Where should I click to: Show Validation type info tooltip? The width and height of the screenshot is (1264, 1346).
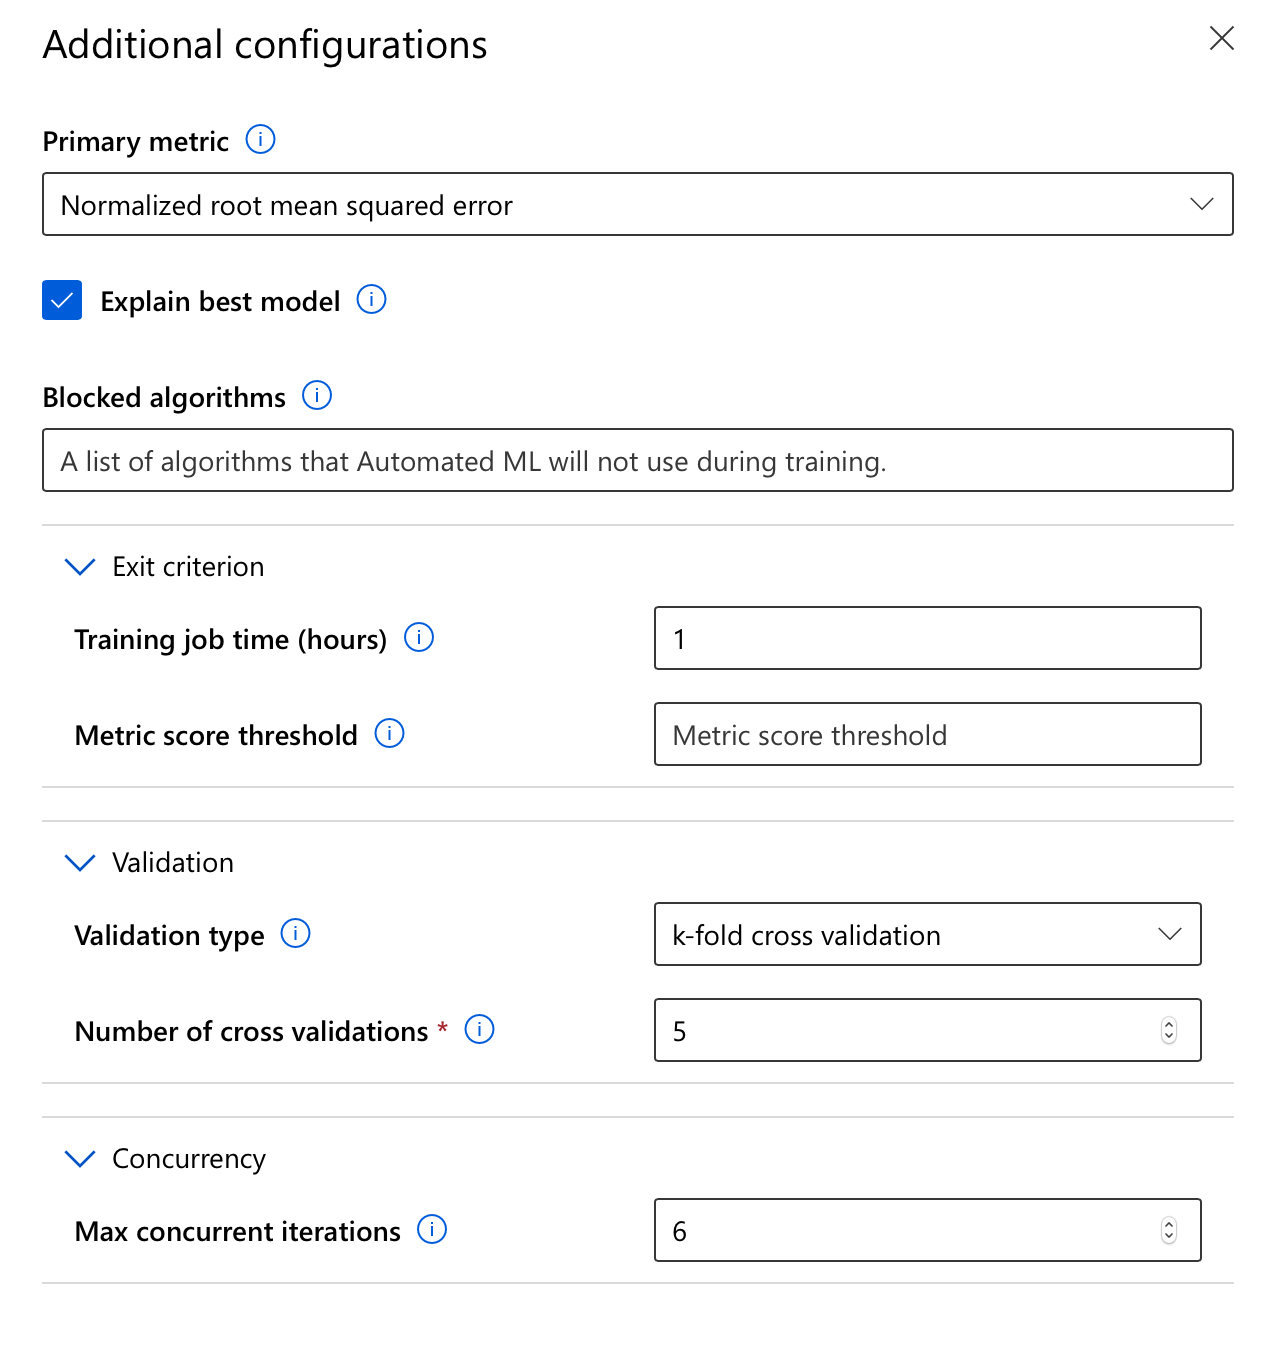(x=295, y=933)
